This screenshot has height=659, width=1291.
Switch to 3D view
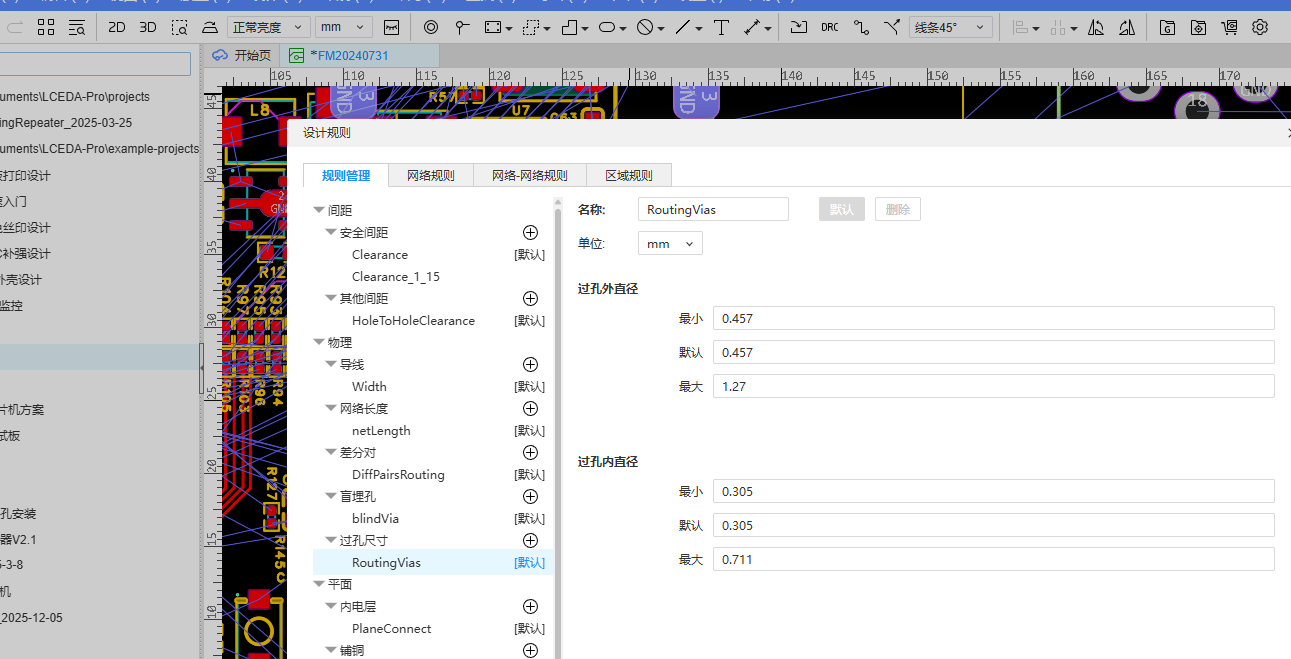click(x=148, y=27)
